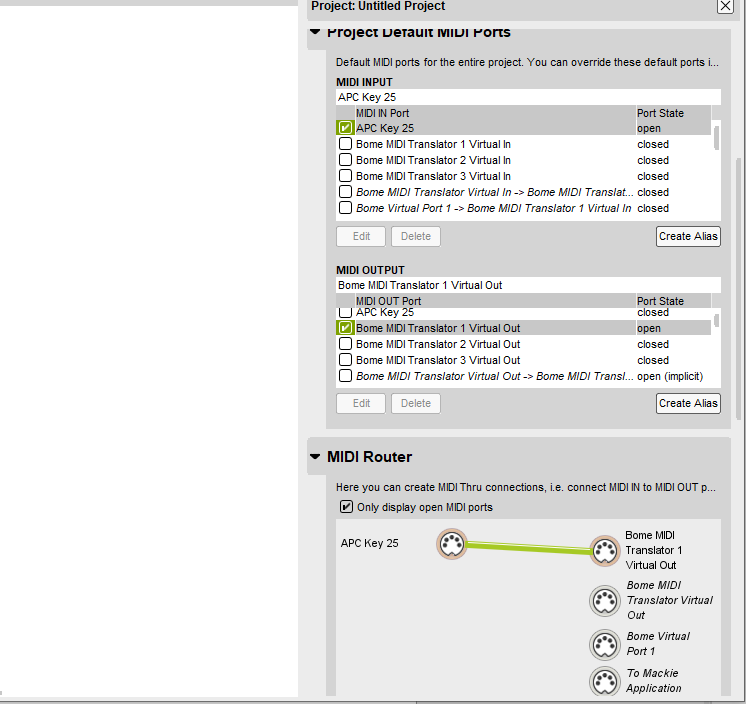Select 'Bome MIDI Translator 2 Virtual In' row text

pos(433,160)
